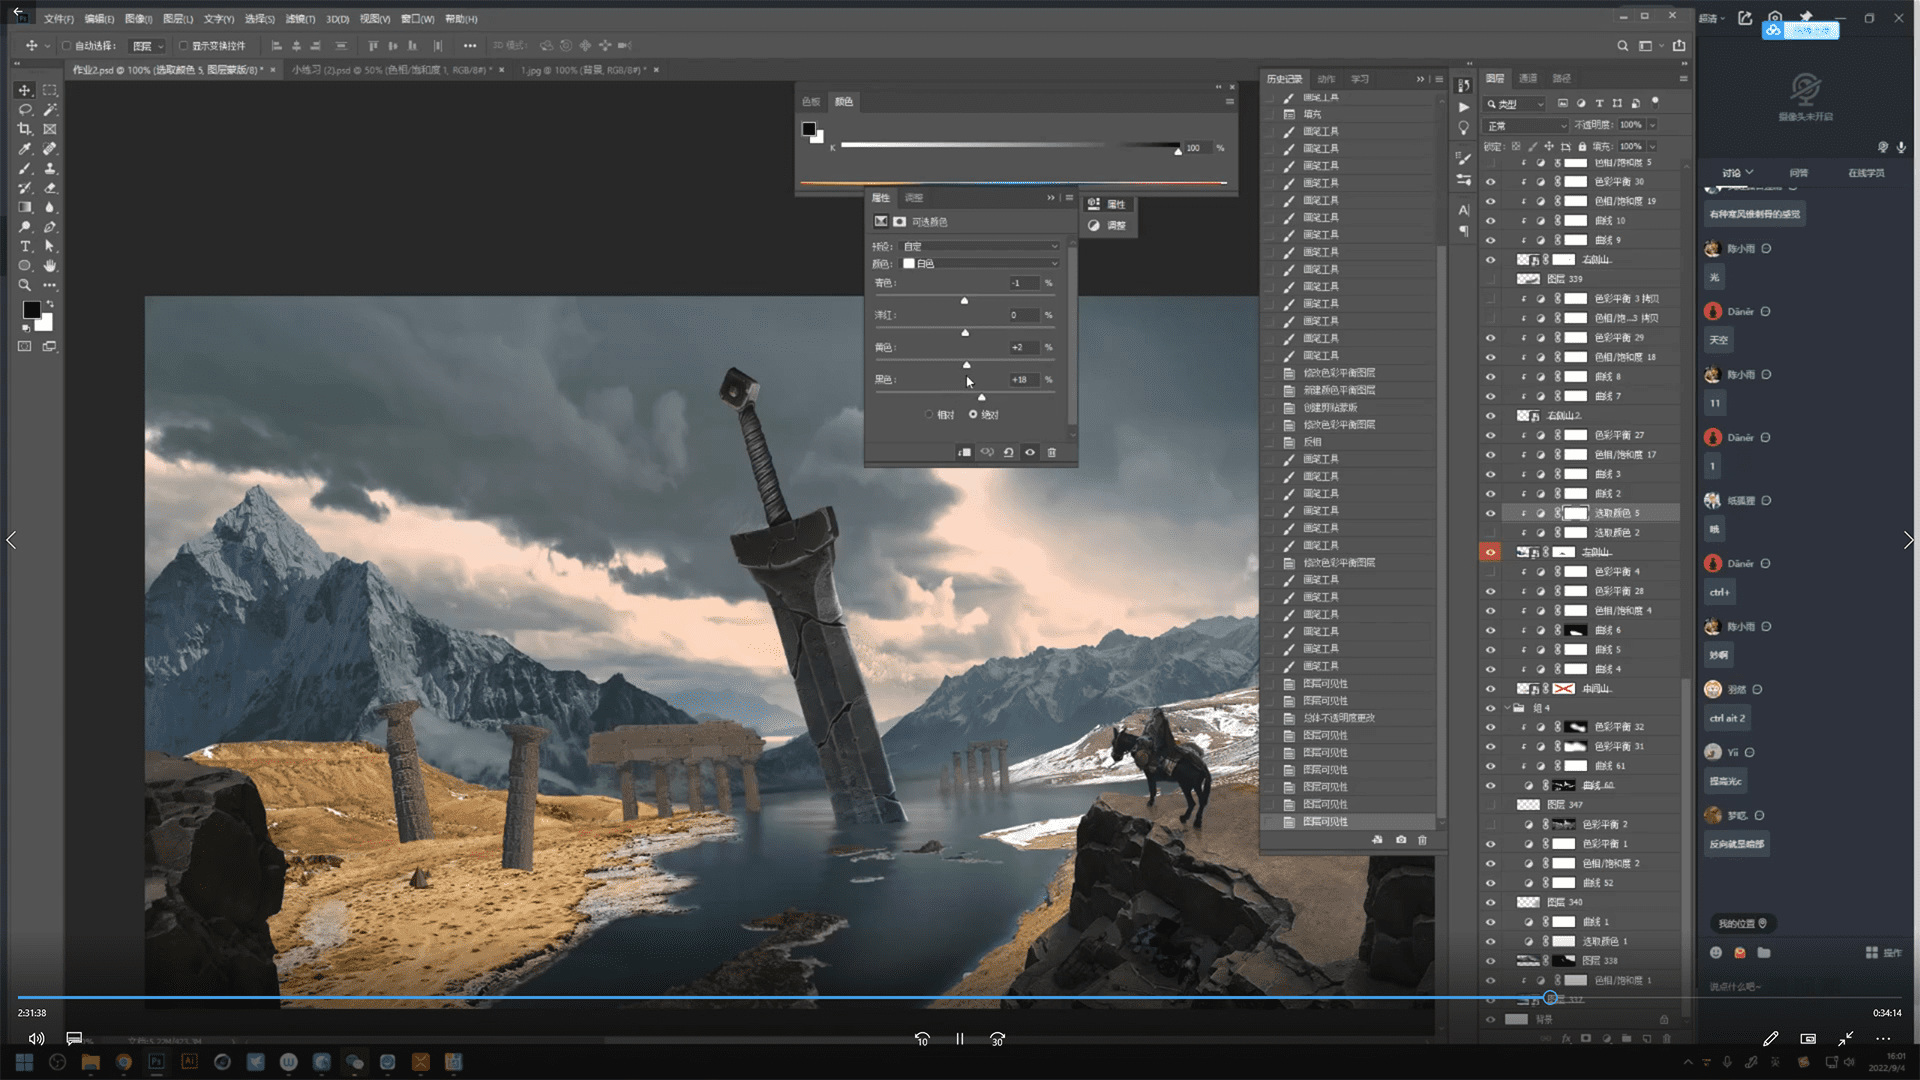Enable the 自动选择 checkbox
This screenshot has height=1080, width=1920.
point(66,46)
